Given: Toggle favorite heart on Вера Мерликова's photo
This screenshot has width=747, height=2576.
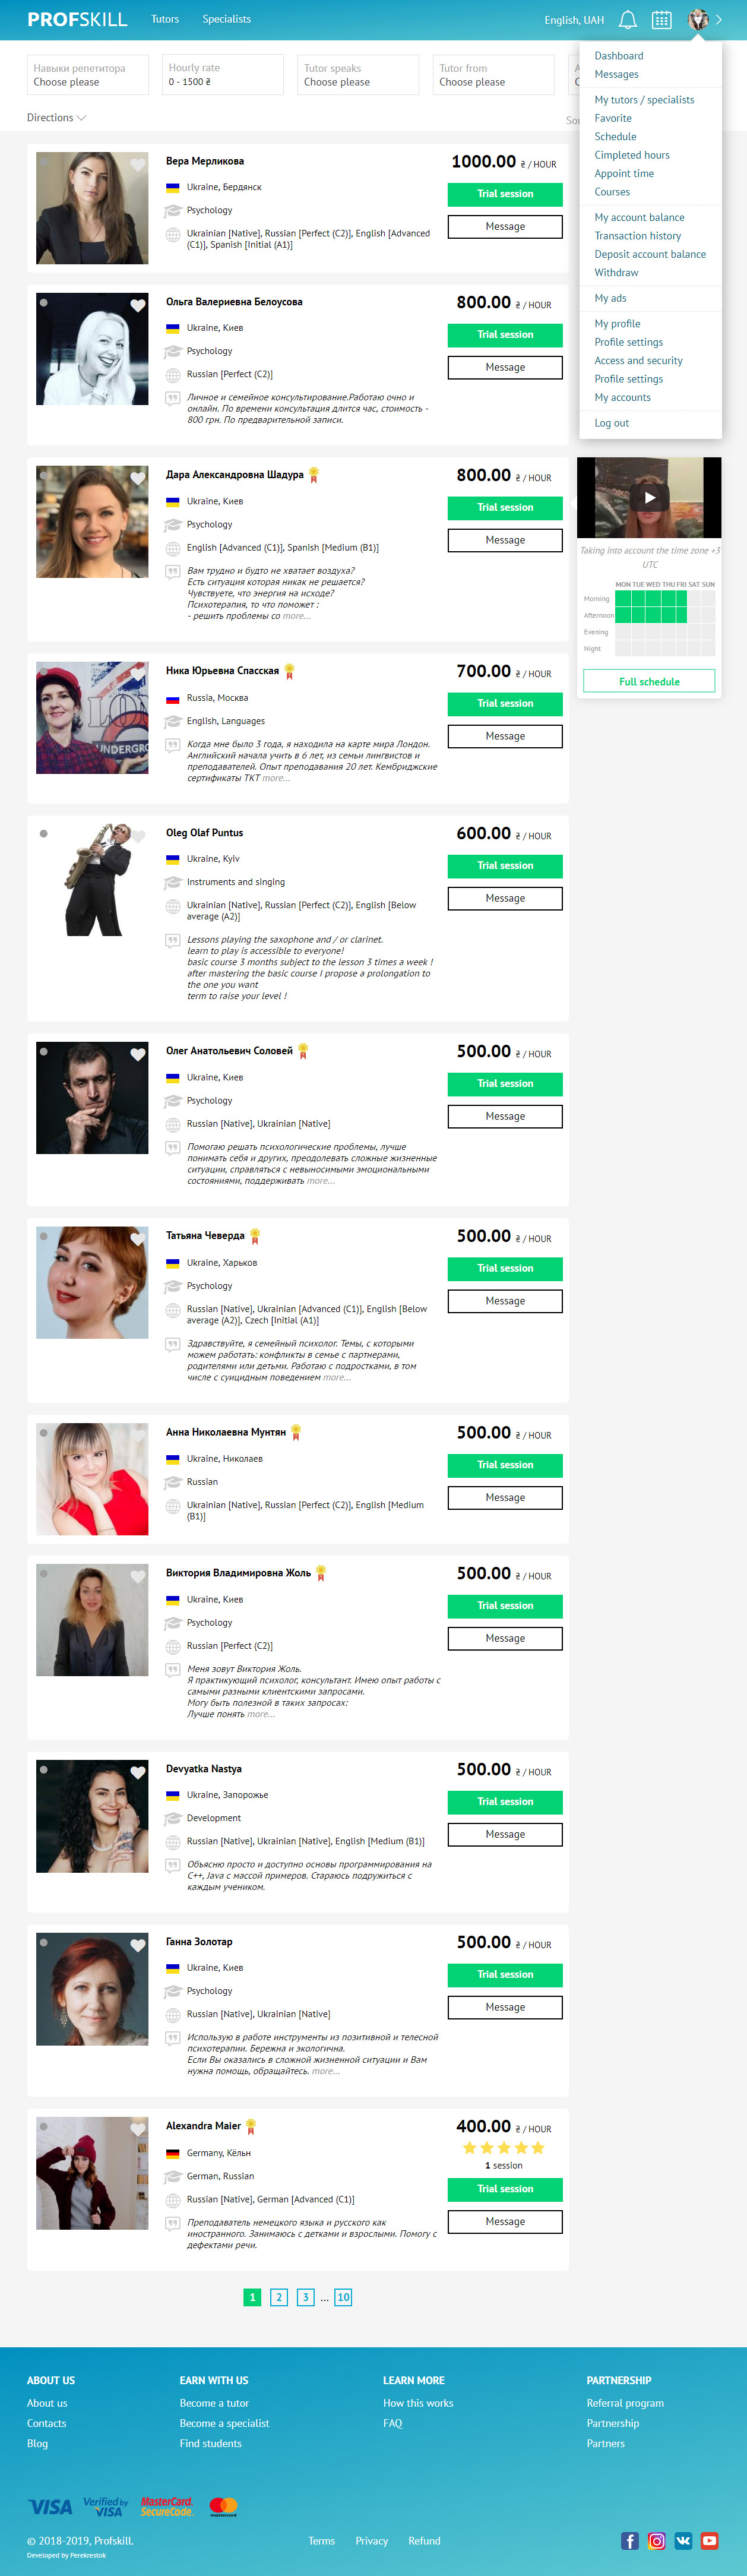Looking at the screenshot, I should click(x=138, y=165).
